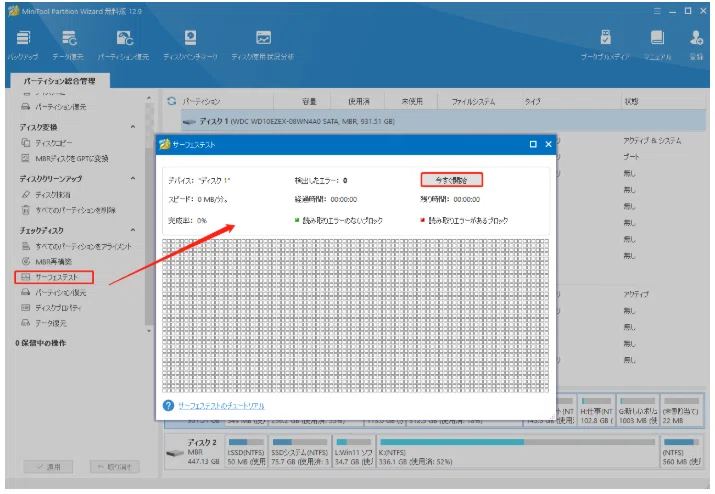
Task: Select the SSDシステム(NTFS) partition block
Action: click(300, 452)
